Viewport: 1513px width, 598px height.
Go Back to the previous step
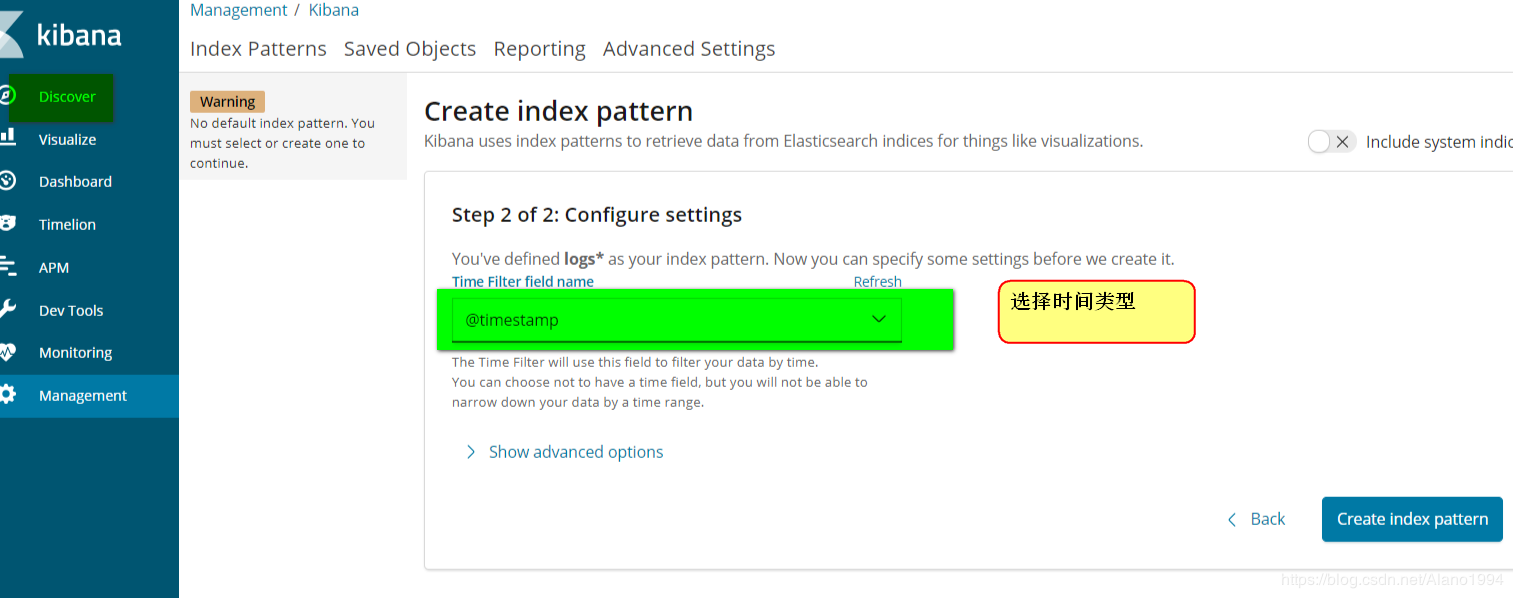[1256, 519]
